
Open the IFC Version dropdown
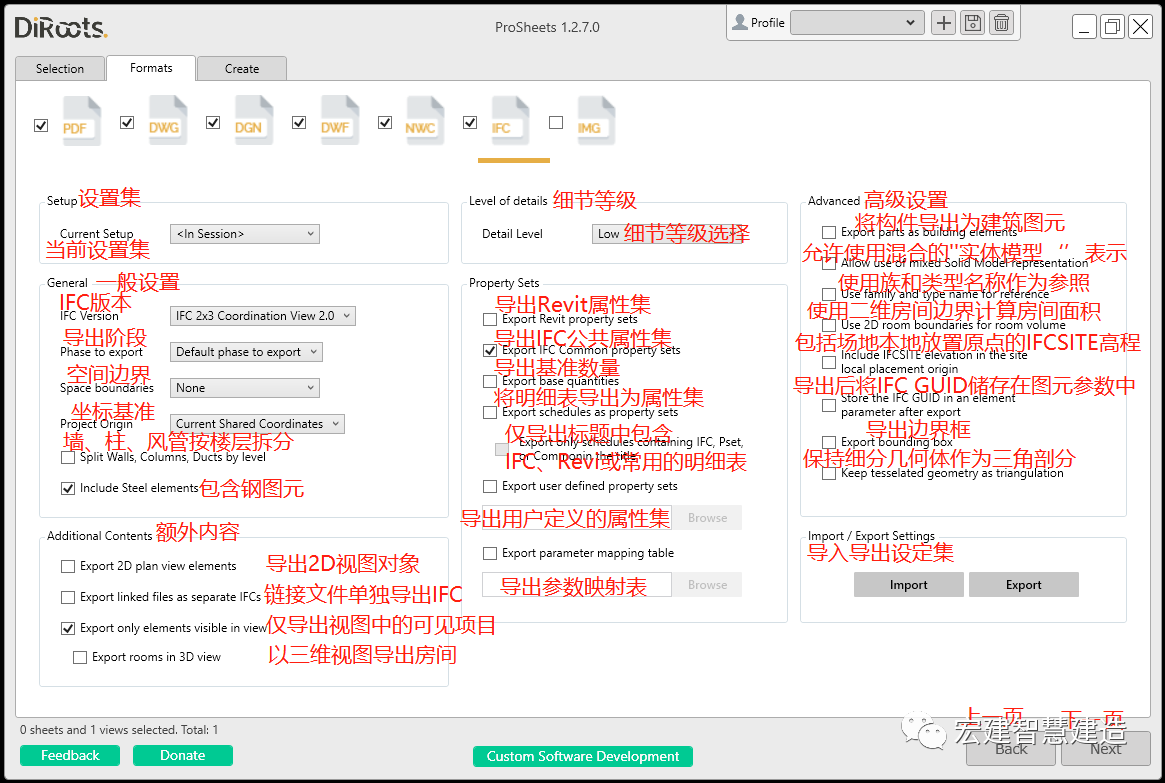(x=262, y=316)
